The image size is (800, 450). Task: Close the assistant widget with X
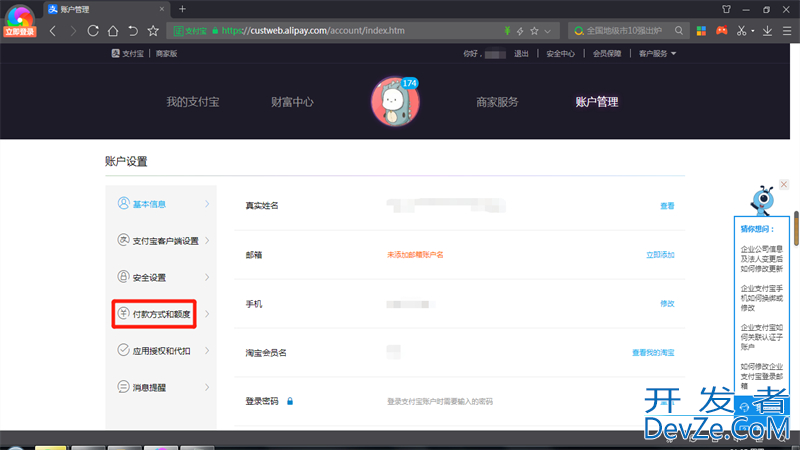pyautogui.click(x=784, y=184)
